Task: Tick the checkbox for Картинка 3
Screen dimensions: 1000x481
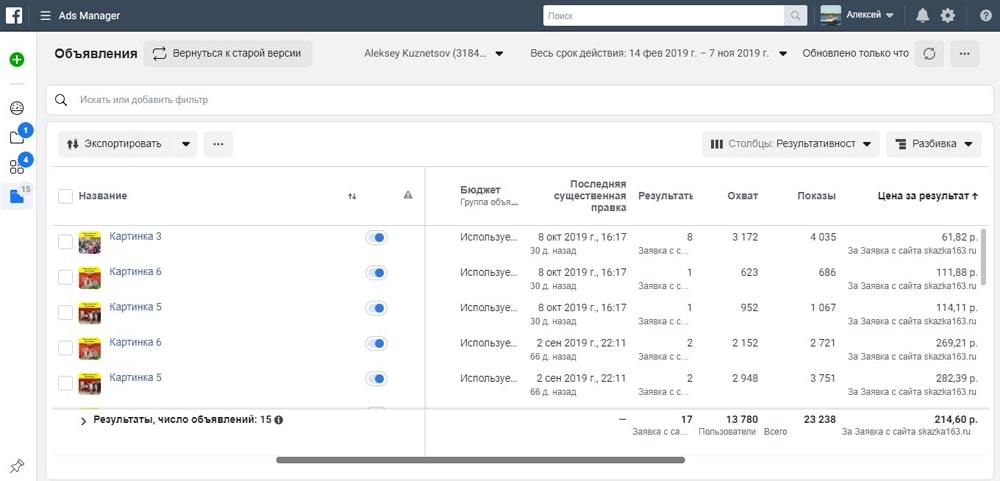Action: pos(65,242)
